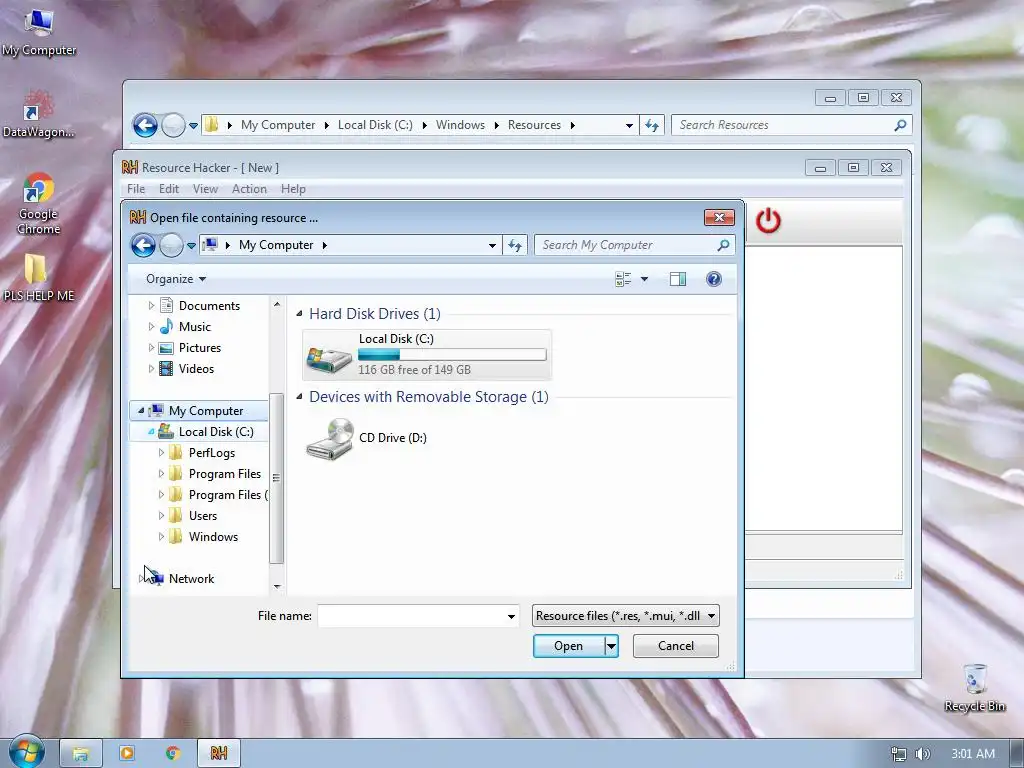Screen dimensions: 1024x768
Task: Expand the Windows folder arrow in the tree
Action: click(161, 537)
